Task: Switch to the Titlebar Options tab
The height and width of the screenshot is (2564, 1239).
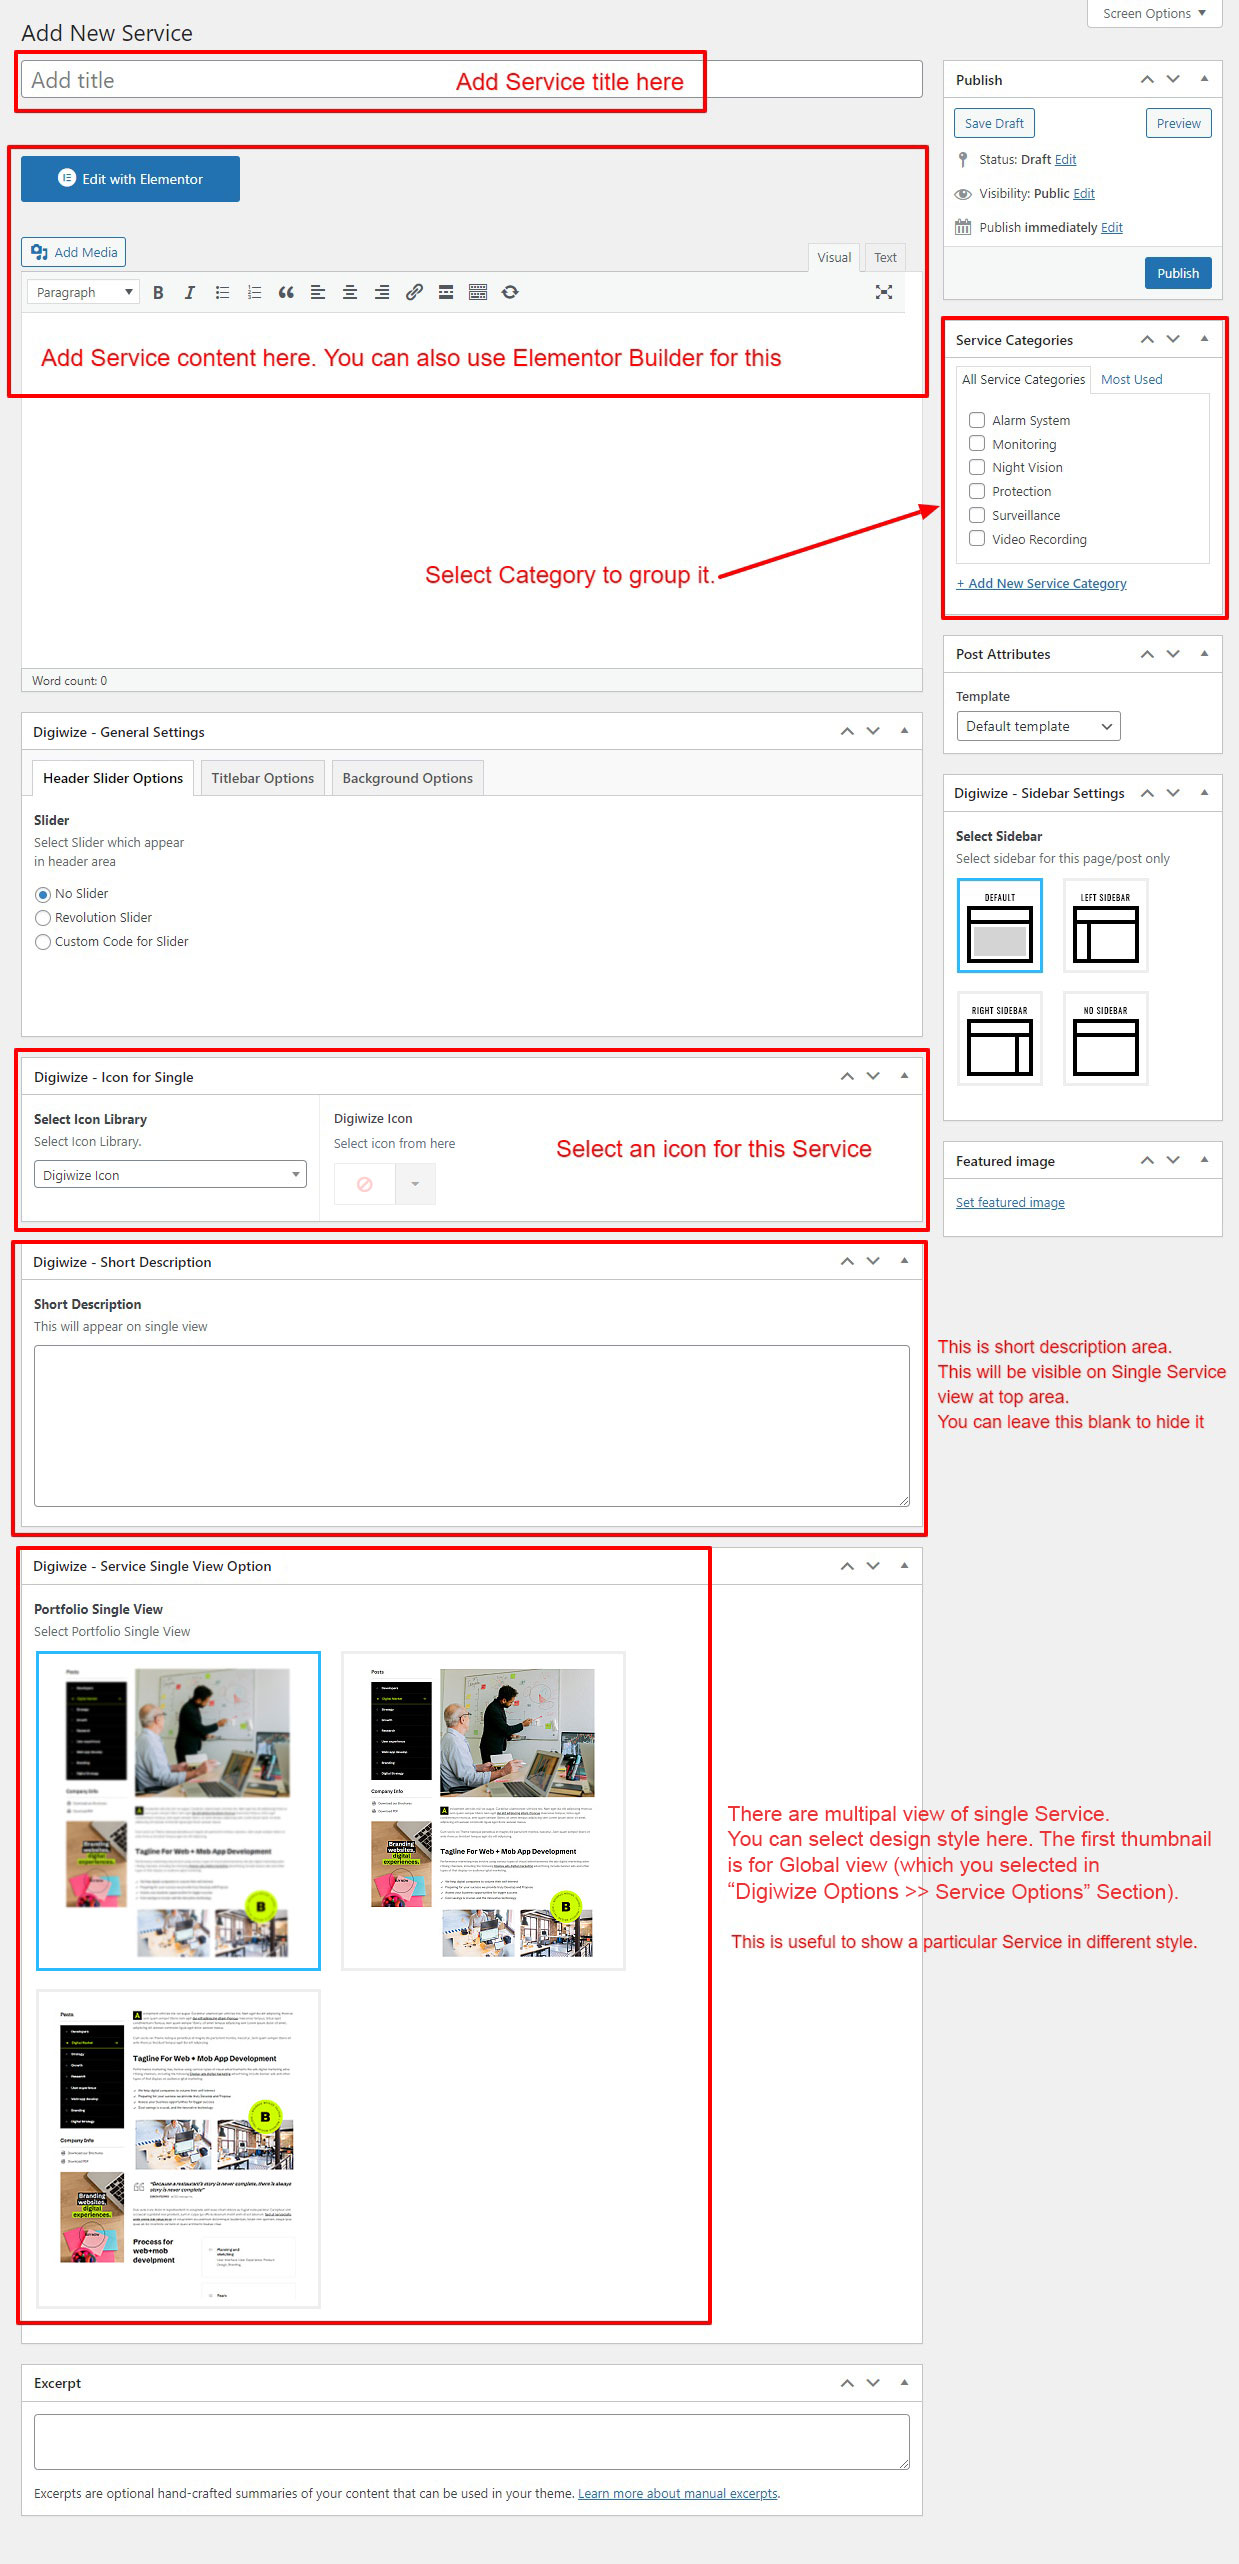Action: click(262, 778)
